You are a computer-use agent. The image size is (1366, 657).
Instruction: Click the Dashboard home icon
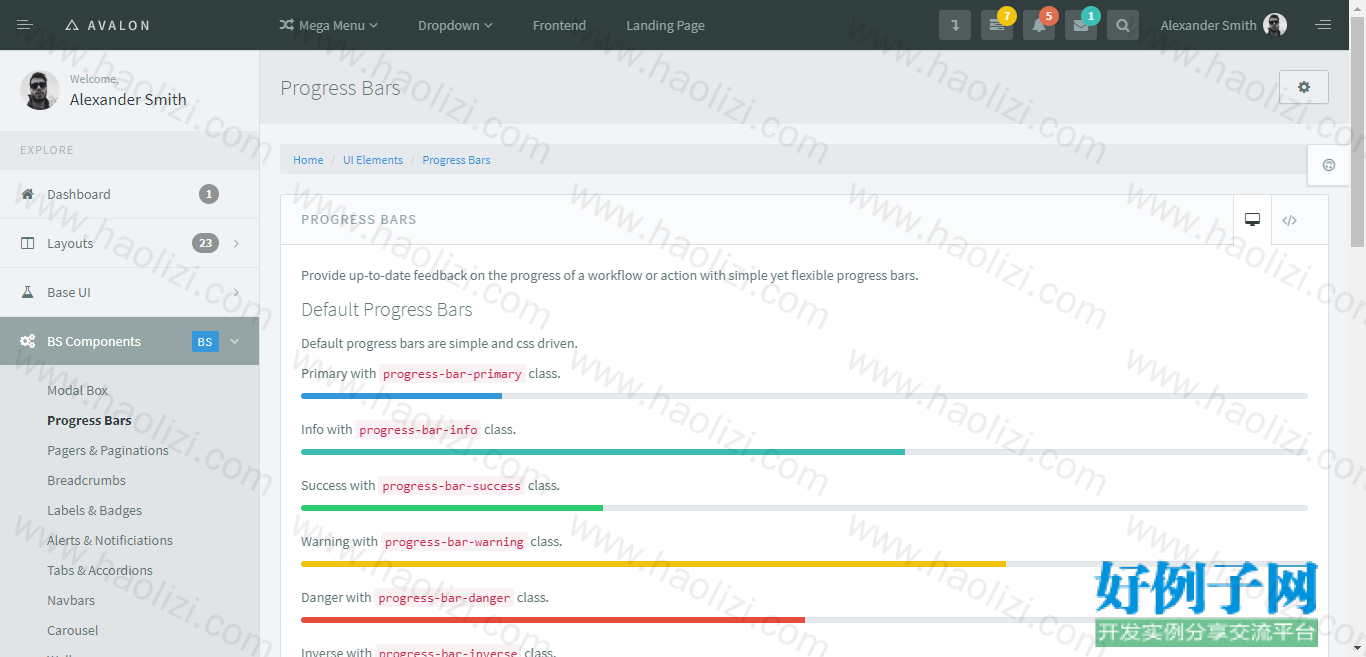click(x=27, y=194)
